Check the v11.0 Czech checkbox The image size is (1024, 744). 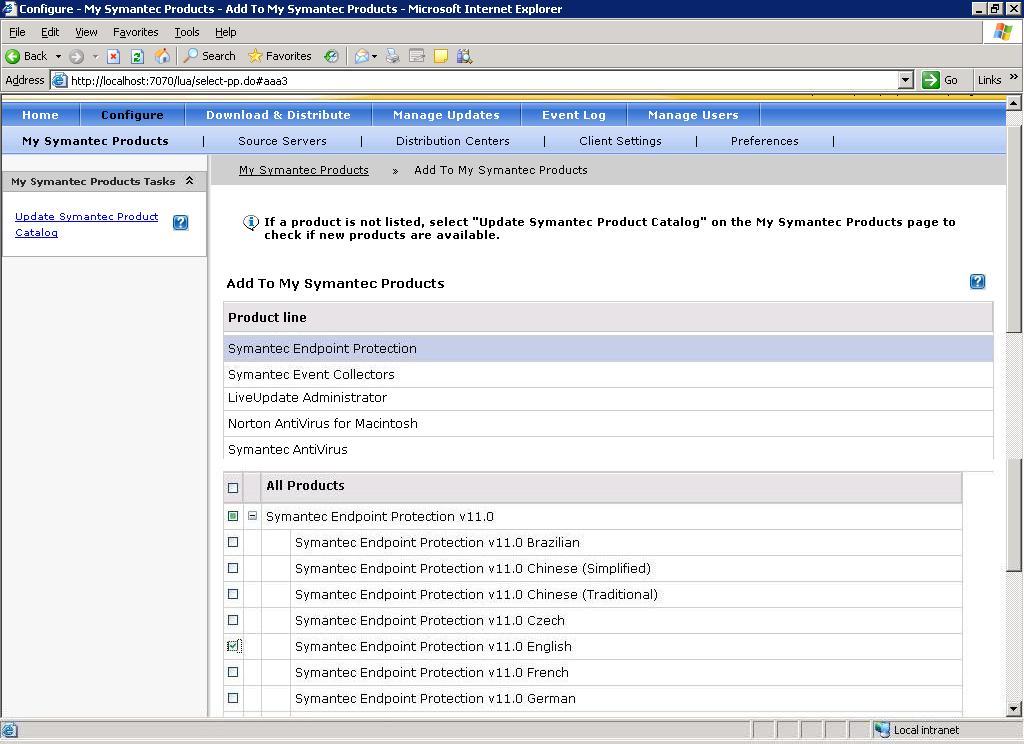pyautogui.click(x=233, y=620)
